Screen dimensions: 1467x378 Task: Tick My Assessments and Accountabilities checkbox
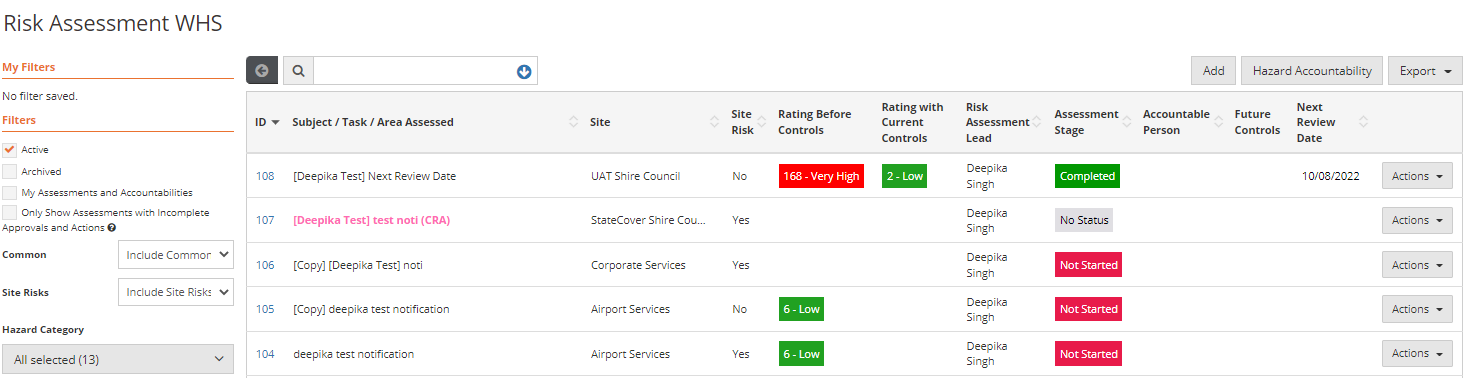9,192
